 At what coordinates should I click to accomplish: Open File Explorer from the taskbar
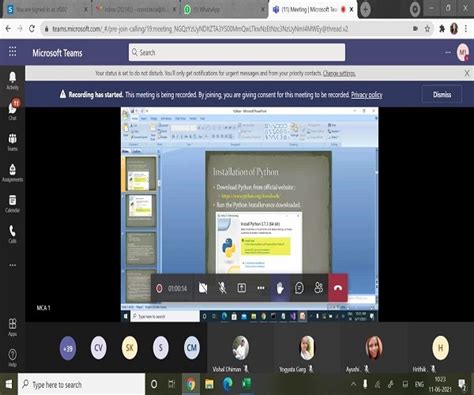[209, 384]
